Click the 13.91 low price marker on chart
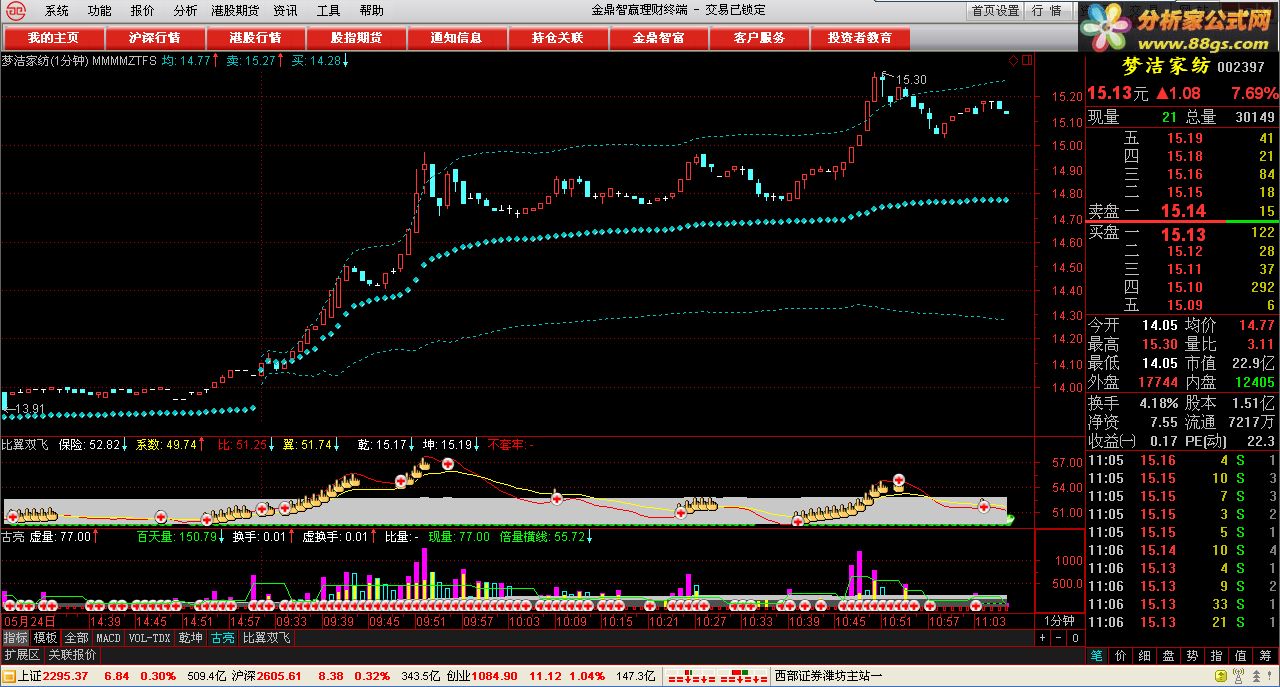The image size is (1280, 687). (29, 408)
